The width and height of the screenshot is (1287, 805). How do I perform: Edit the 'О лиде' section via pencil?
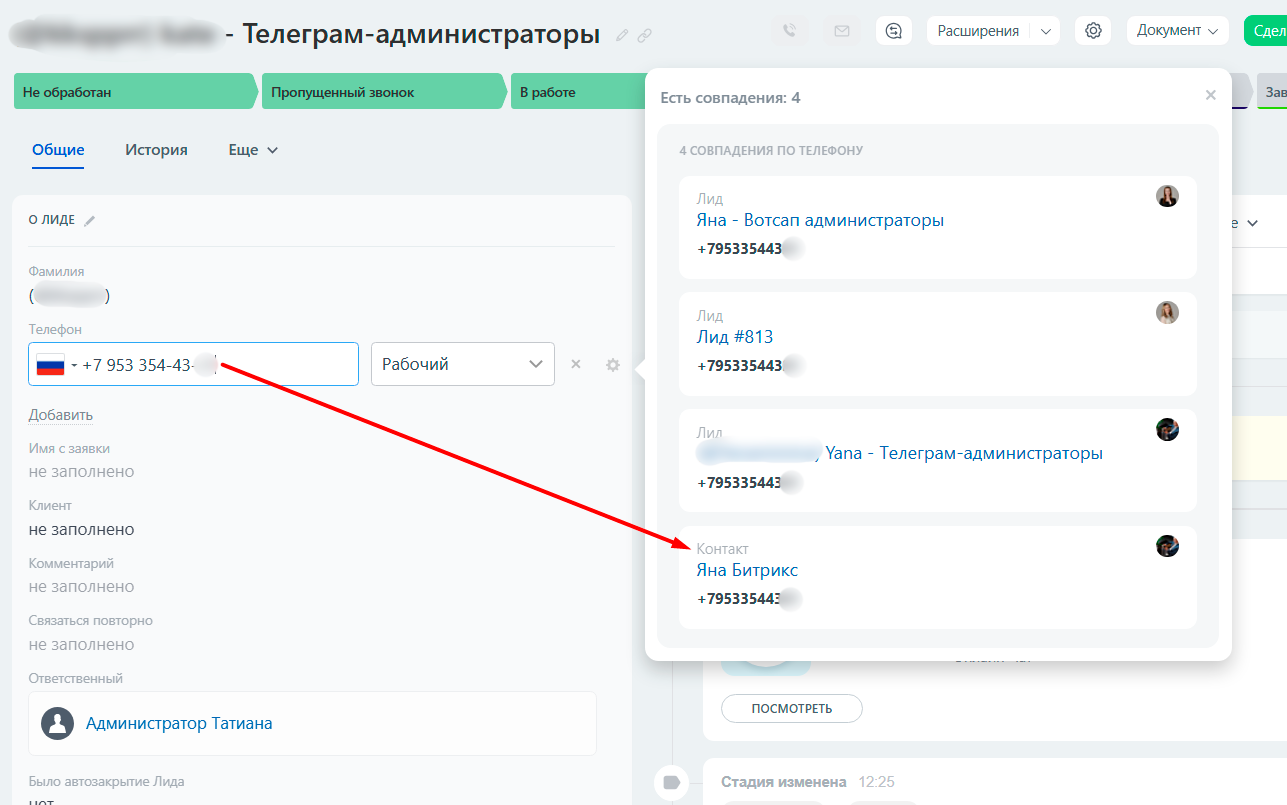pos(90,220)
